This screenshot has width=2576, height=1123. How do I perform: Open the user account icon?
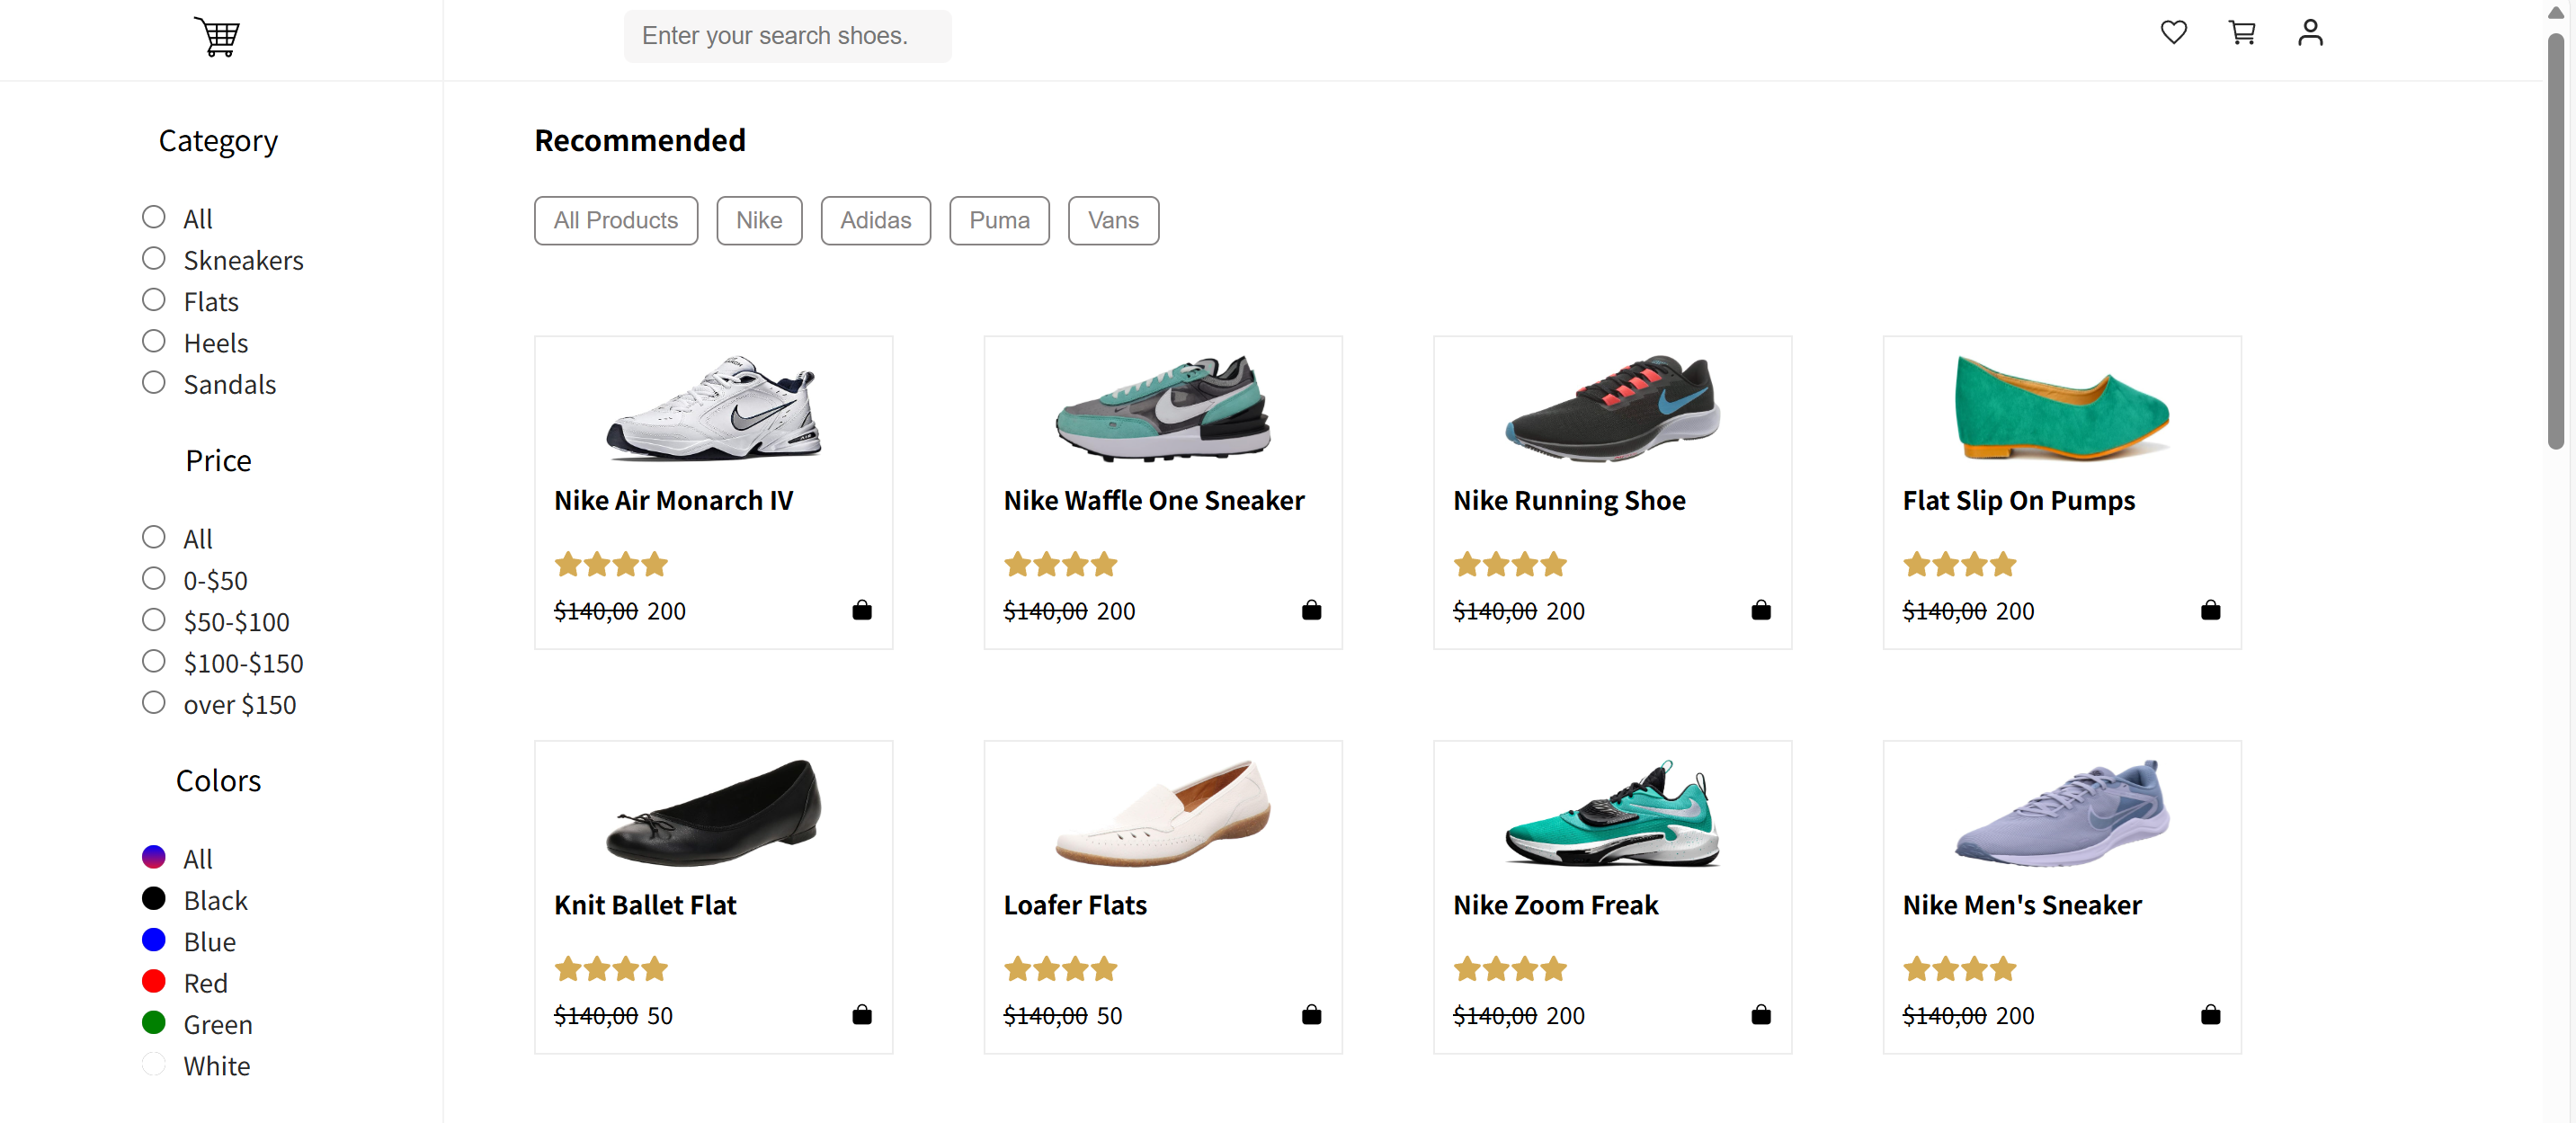pos(2309,33)
